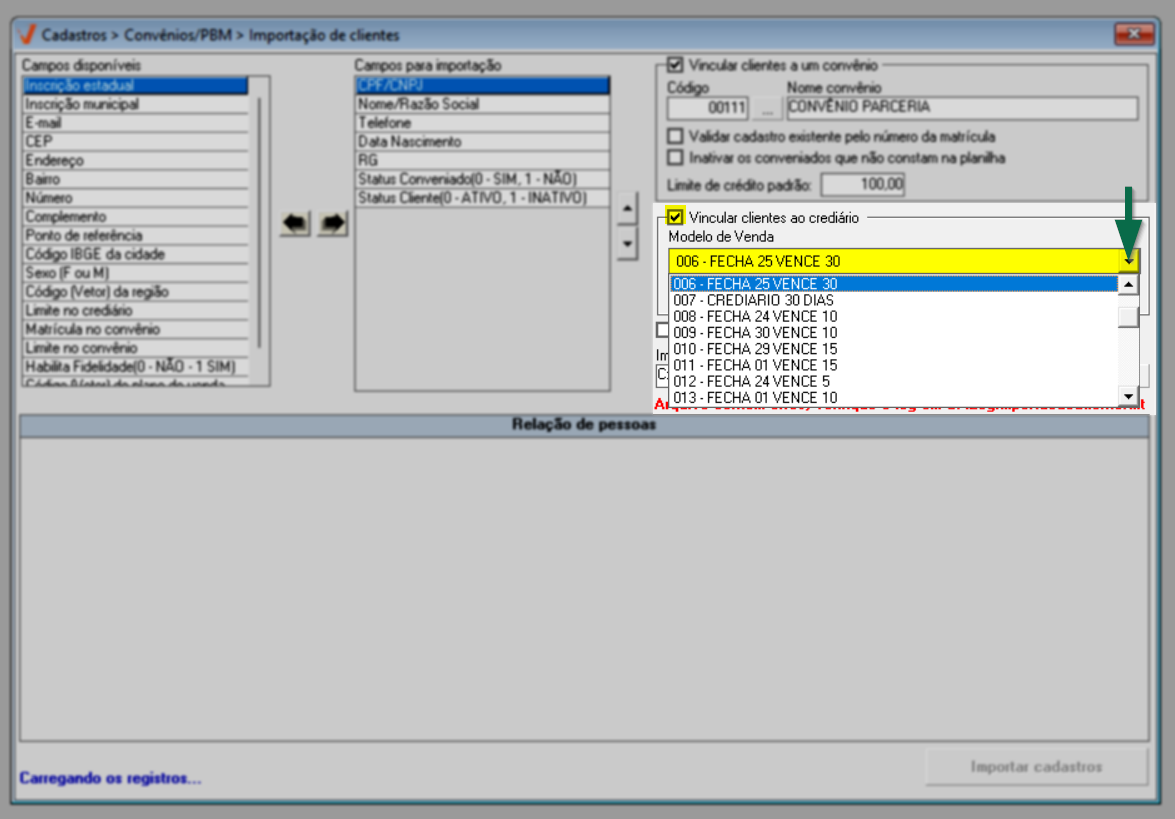Click the Código input field
Screen dimensions: 1175x819
coord(707,109)
